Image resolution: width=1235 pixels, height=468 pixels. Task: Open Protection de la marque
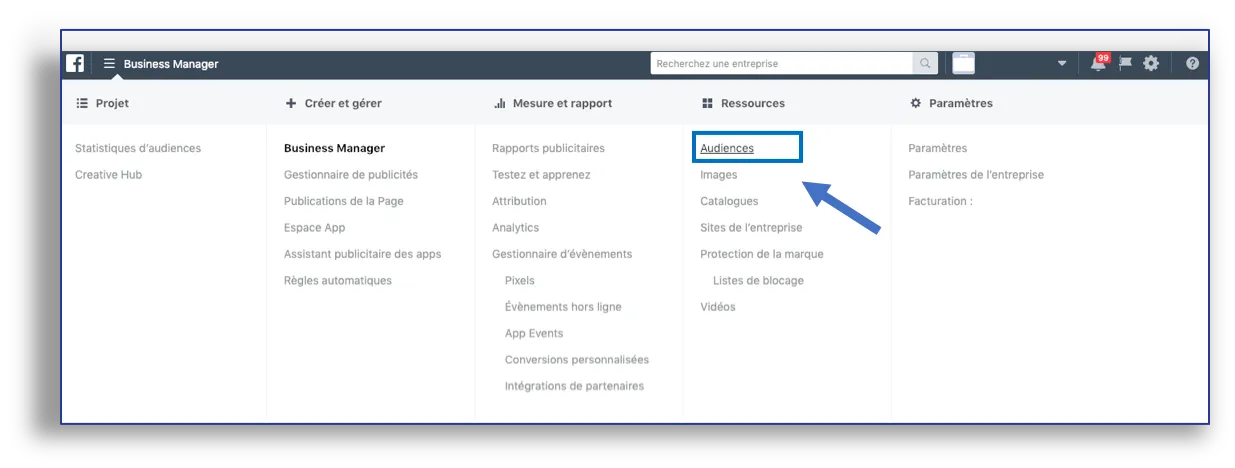pos(762,254)
